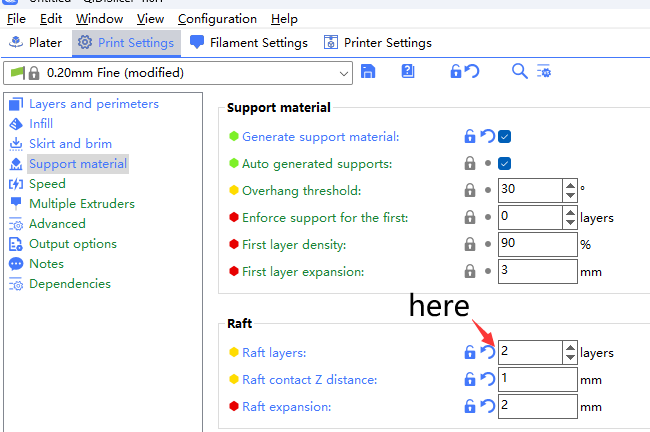Open the 0.20mm Fine preset dropdown
650x432 pixels.
[344, 73]
